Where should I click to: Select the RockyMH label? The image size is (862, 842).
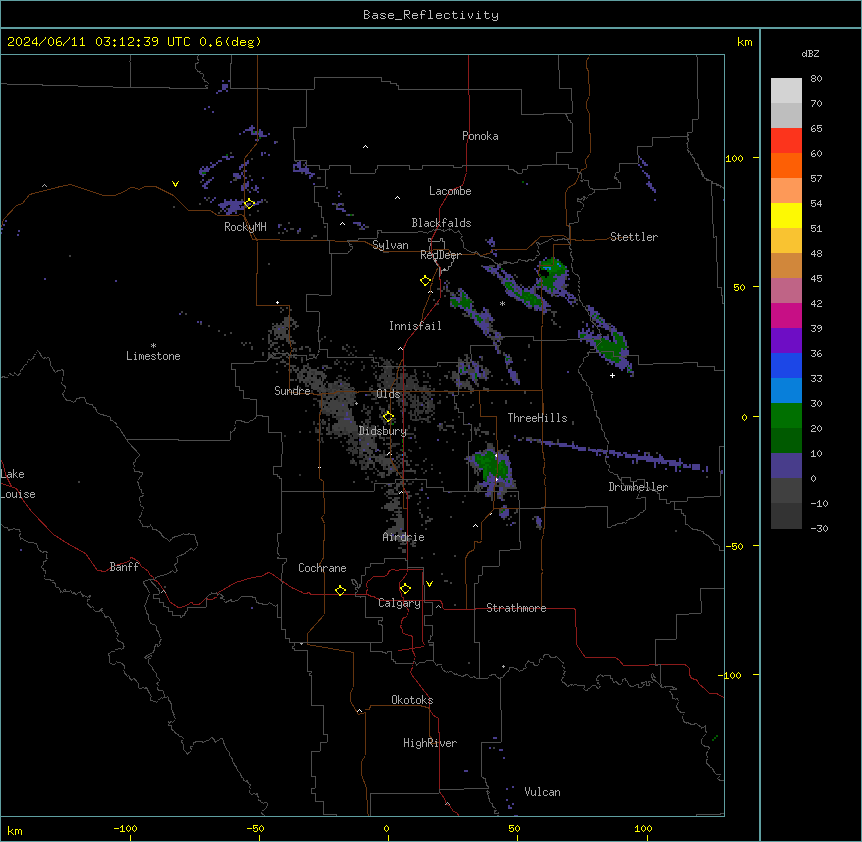tap(245, 227)
